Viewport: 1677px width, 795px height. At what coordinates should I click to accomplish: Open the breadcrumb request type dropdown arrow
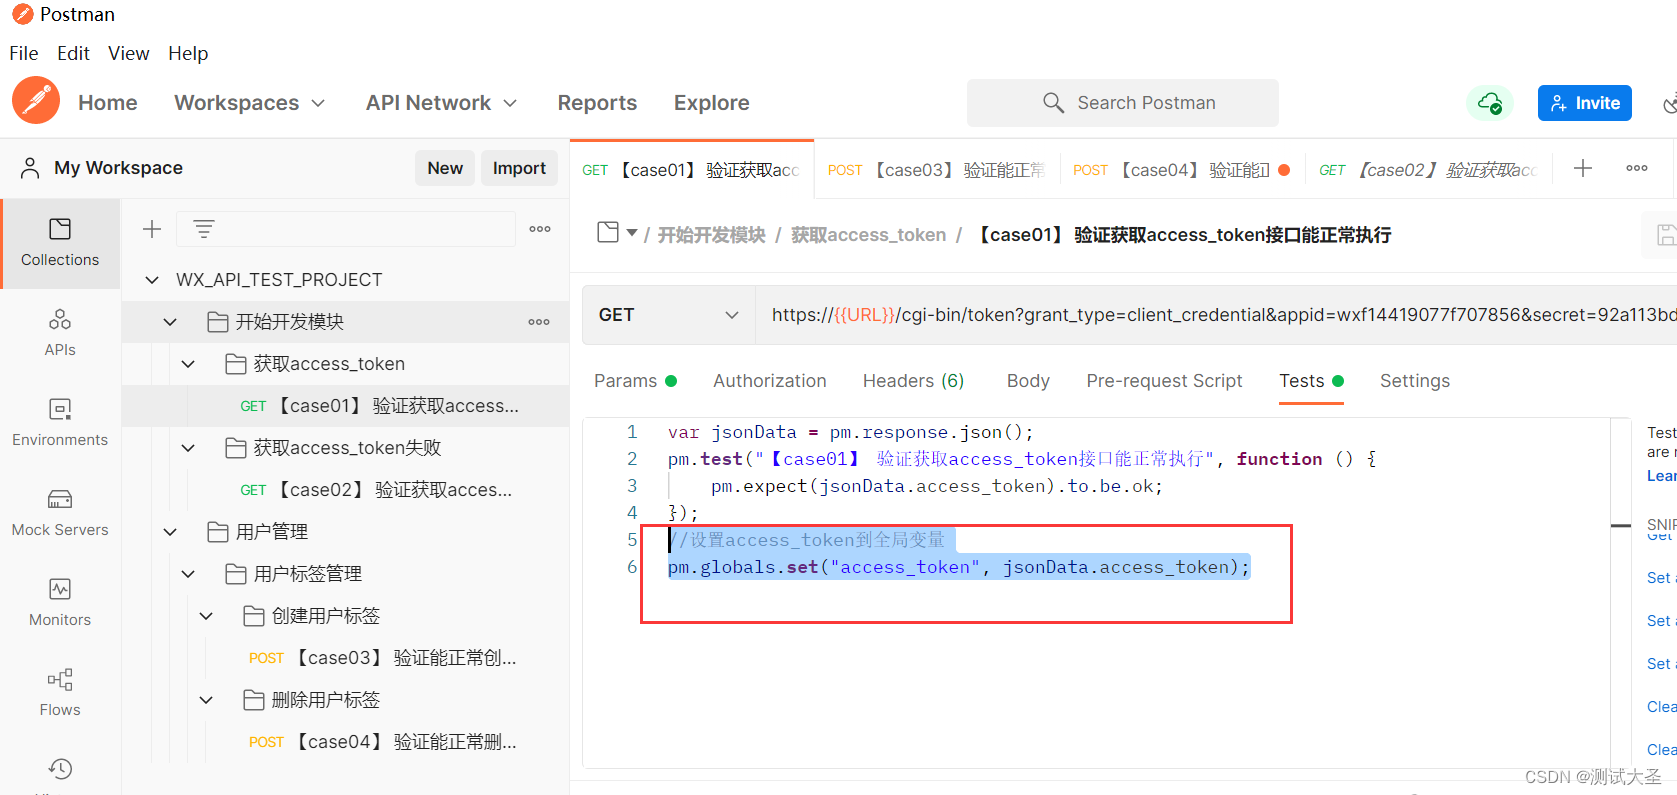[632, 233]
